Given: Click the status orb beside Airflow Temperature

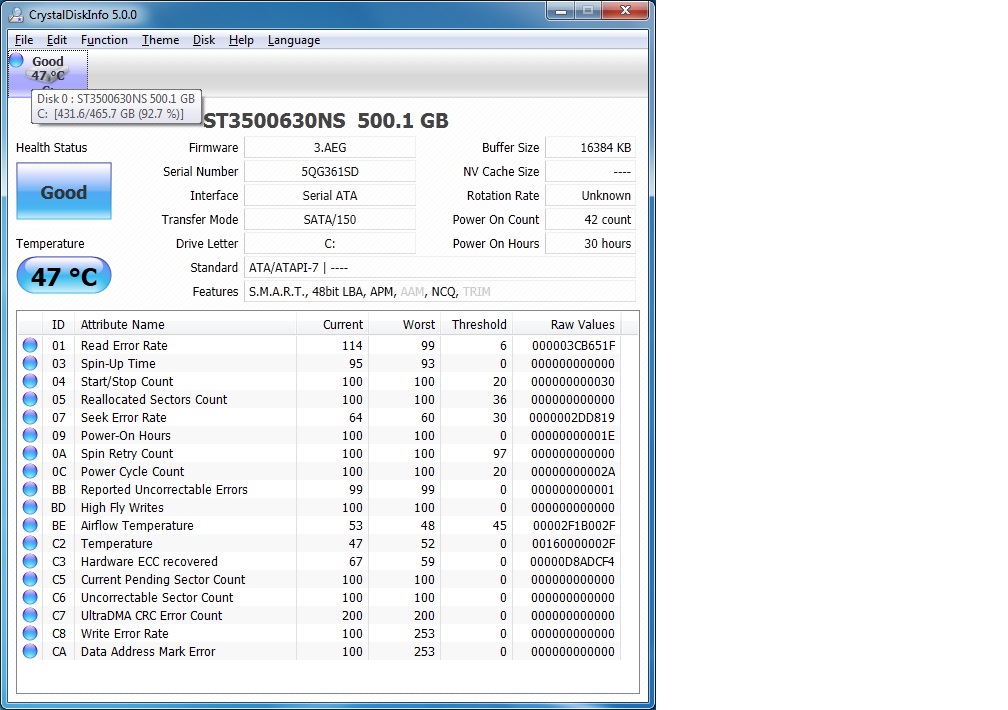Looking at the screenshot, I should 30,525.
